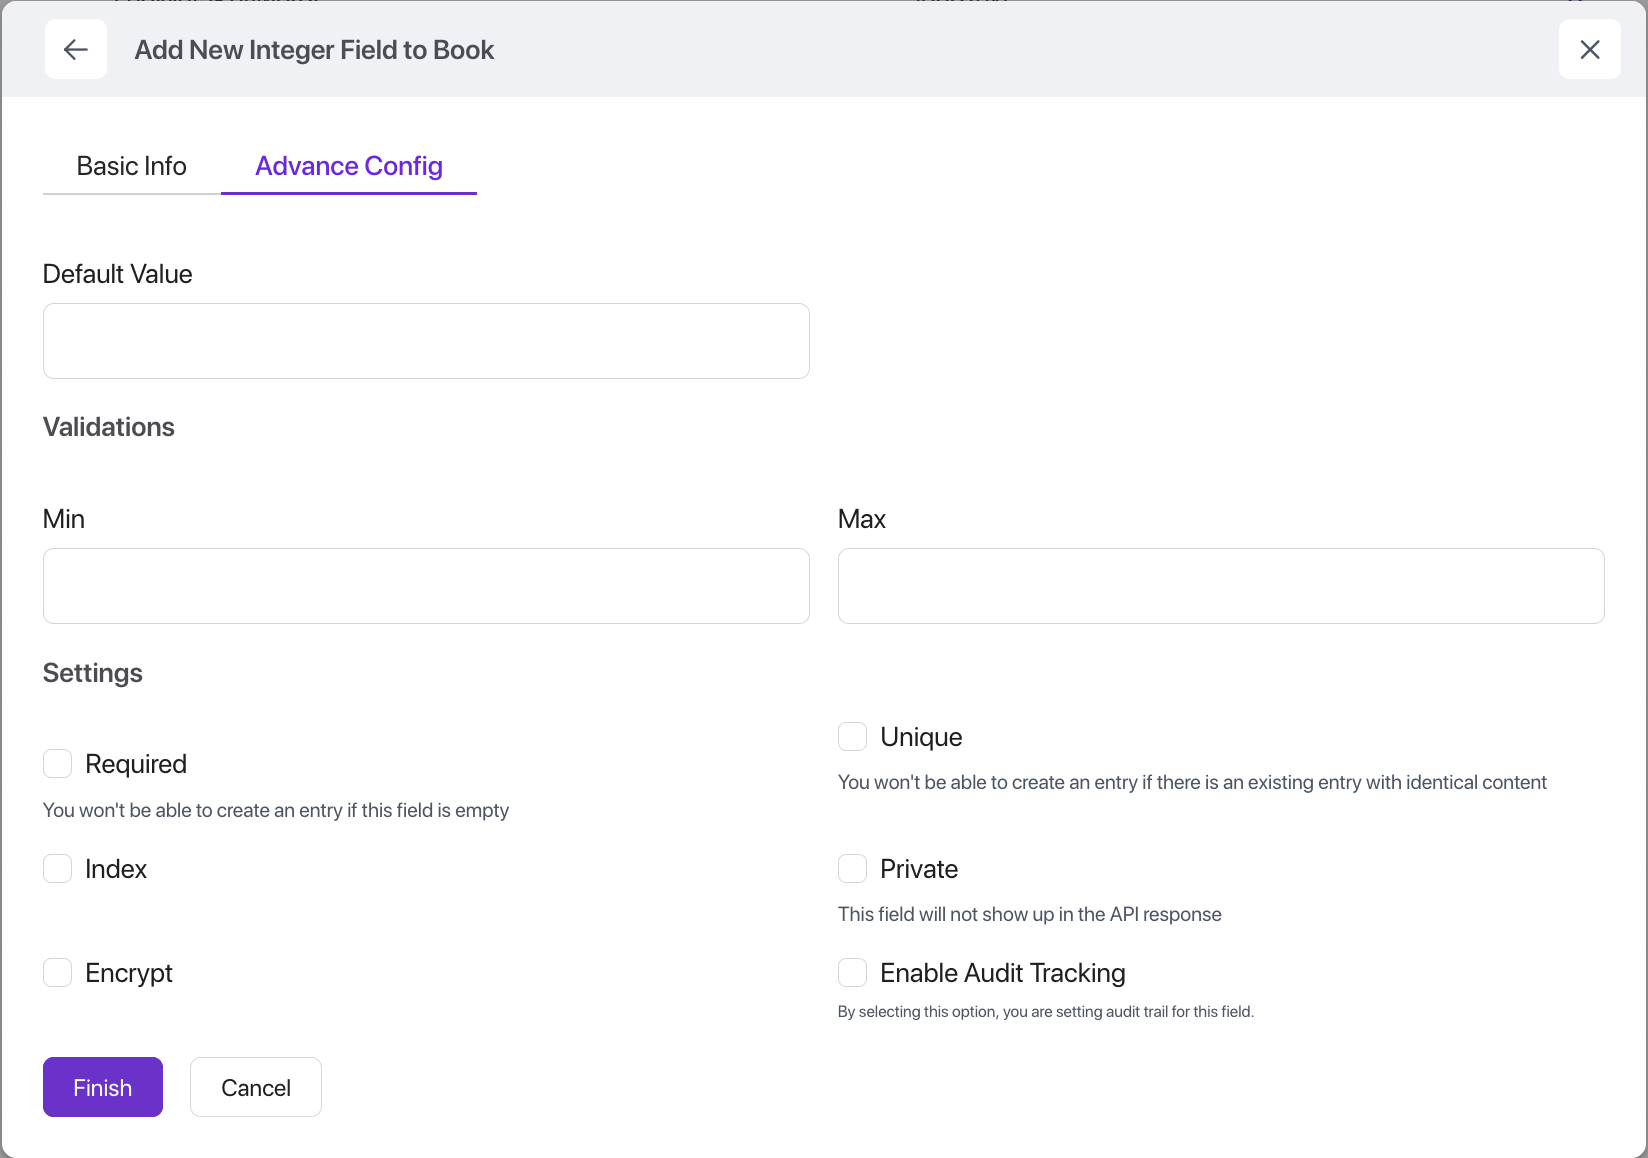Click the Cancel button
Viewport: 1648px width, 1158px height.
point(256,1087)
